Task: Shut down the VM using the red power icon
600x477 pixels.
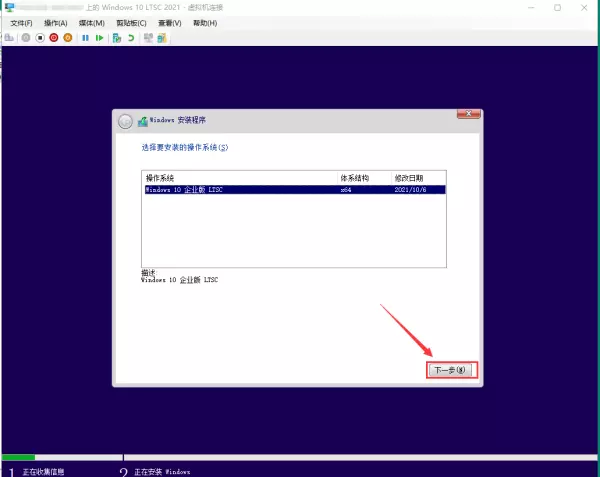Action: [x=54, y=38]
